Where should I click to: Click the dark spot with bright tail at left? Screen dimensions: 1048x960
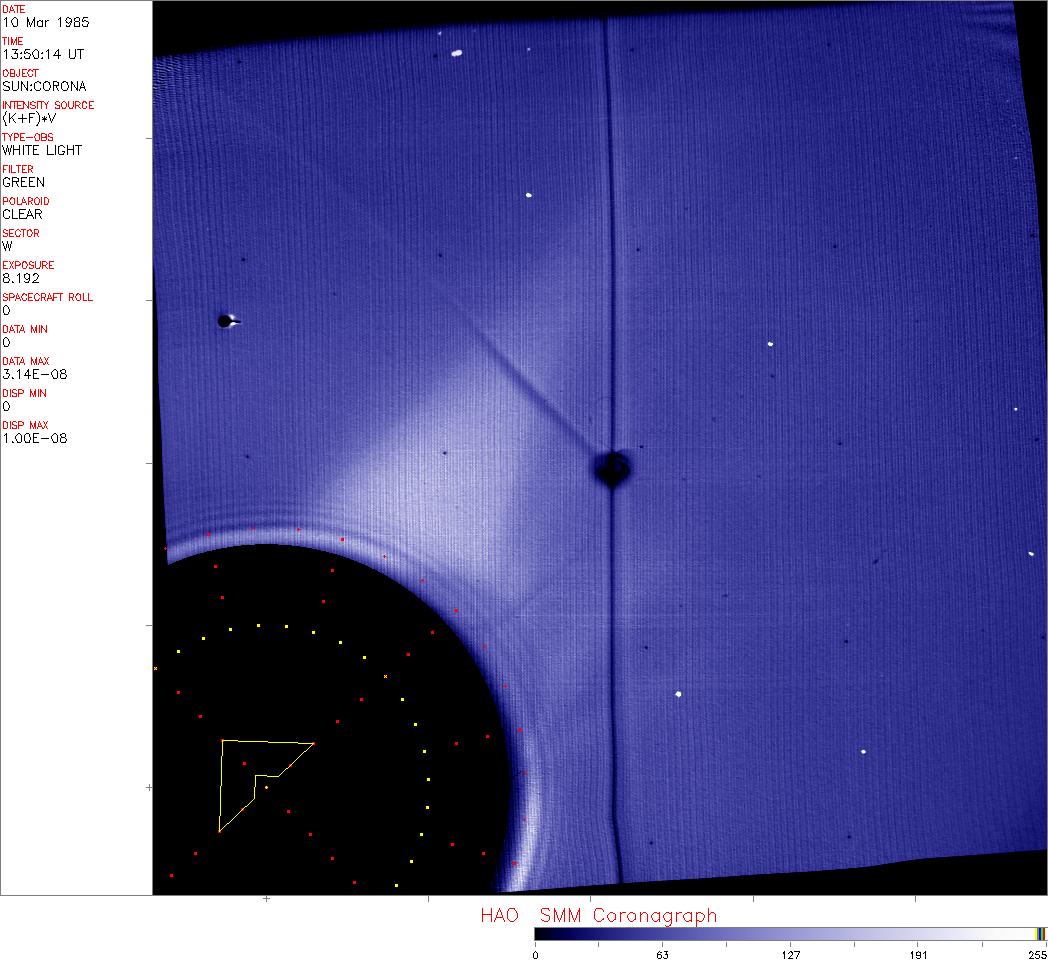[x=227, y=321]
